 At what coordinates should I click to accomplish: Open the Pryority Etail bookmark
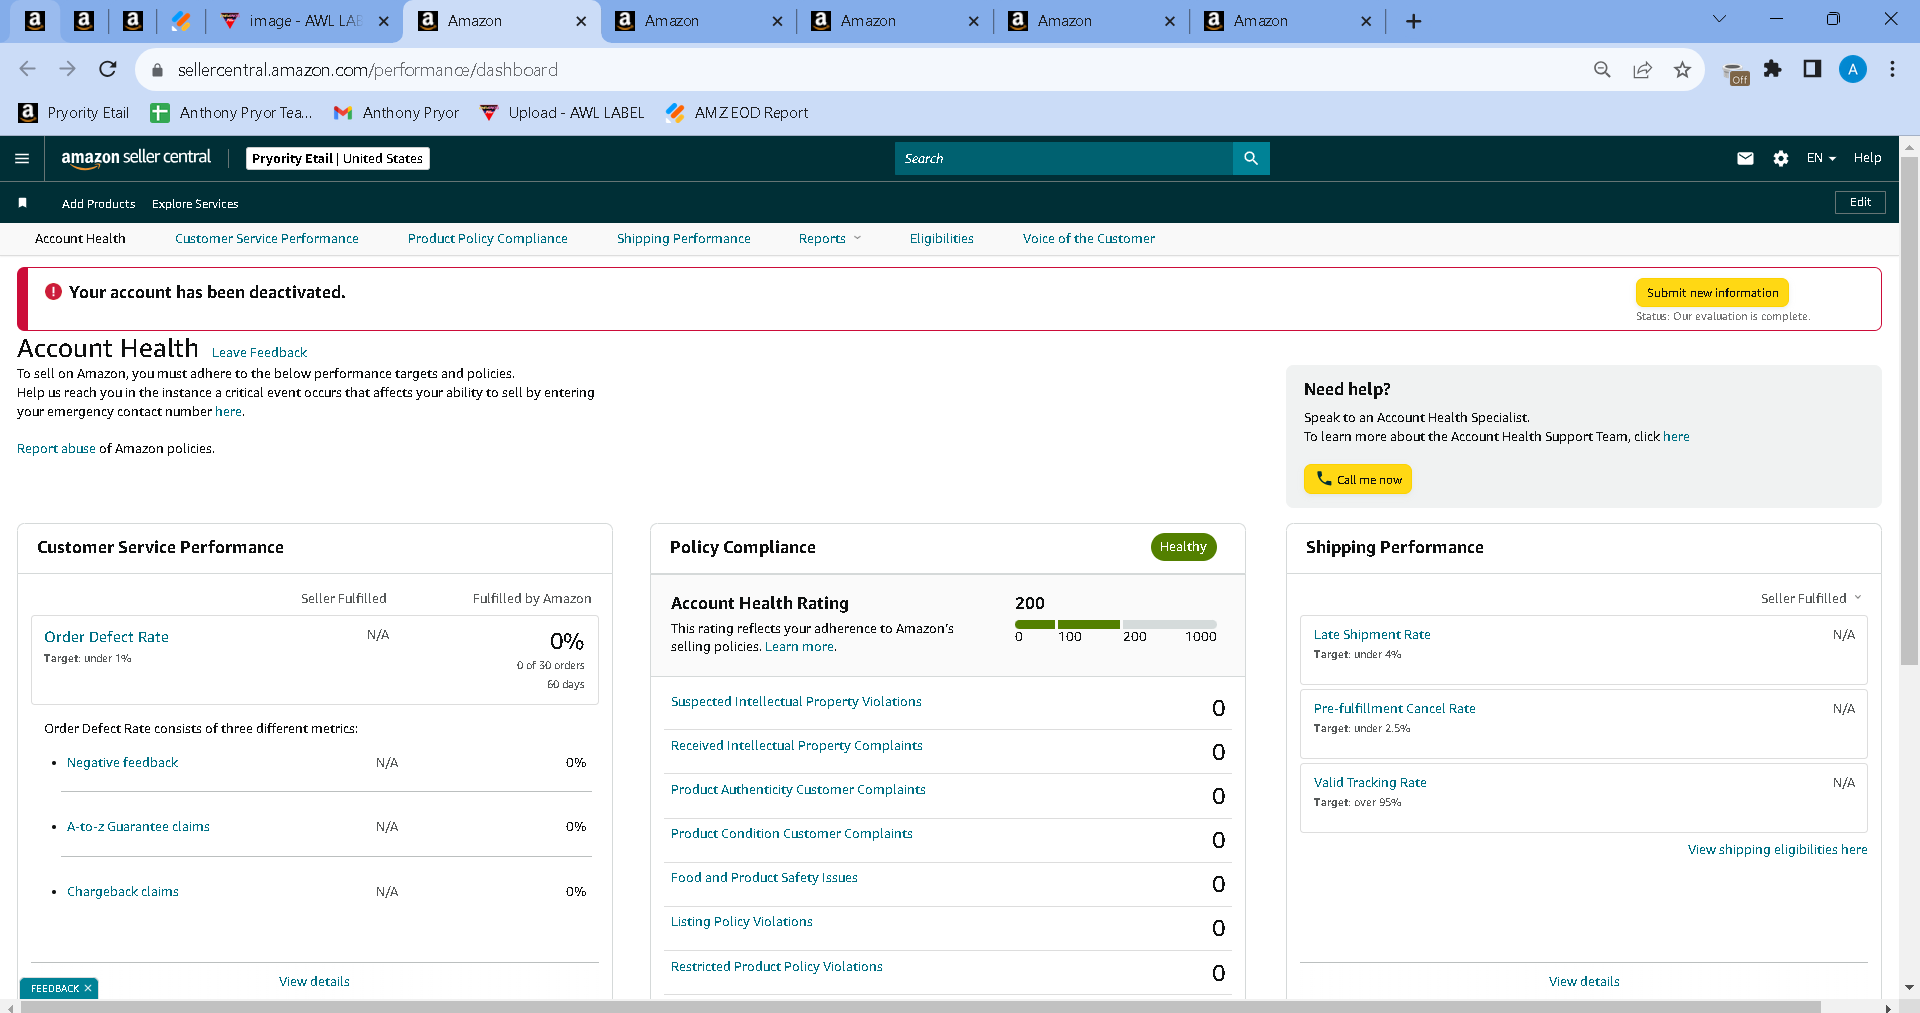pos(74,113)
